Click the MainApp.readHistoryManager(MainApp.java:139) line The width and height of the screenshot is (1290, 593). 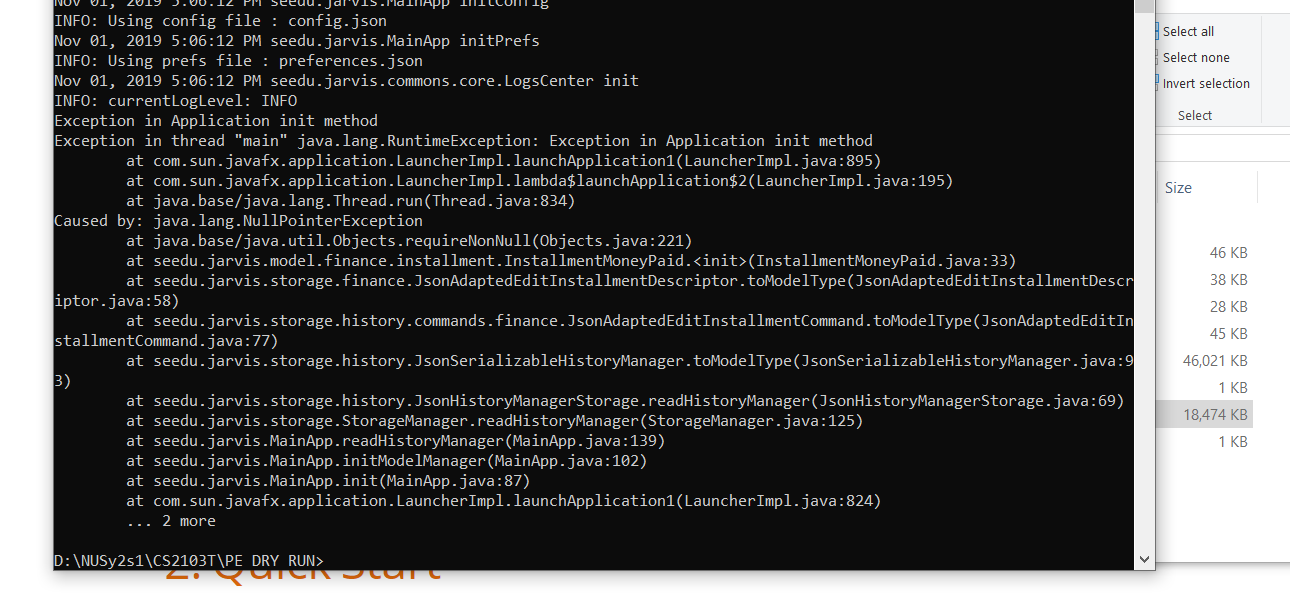point(396,441)
